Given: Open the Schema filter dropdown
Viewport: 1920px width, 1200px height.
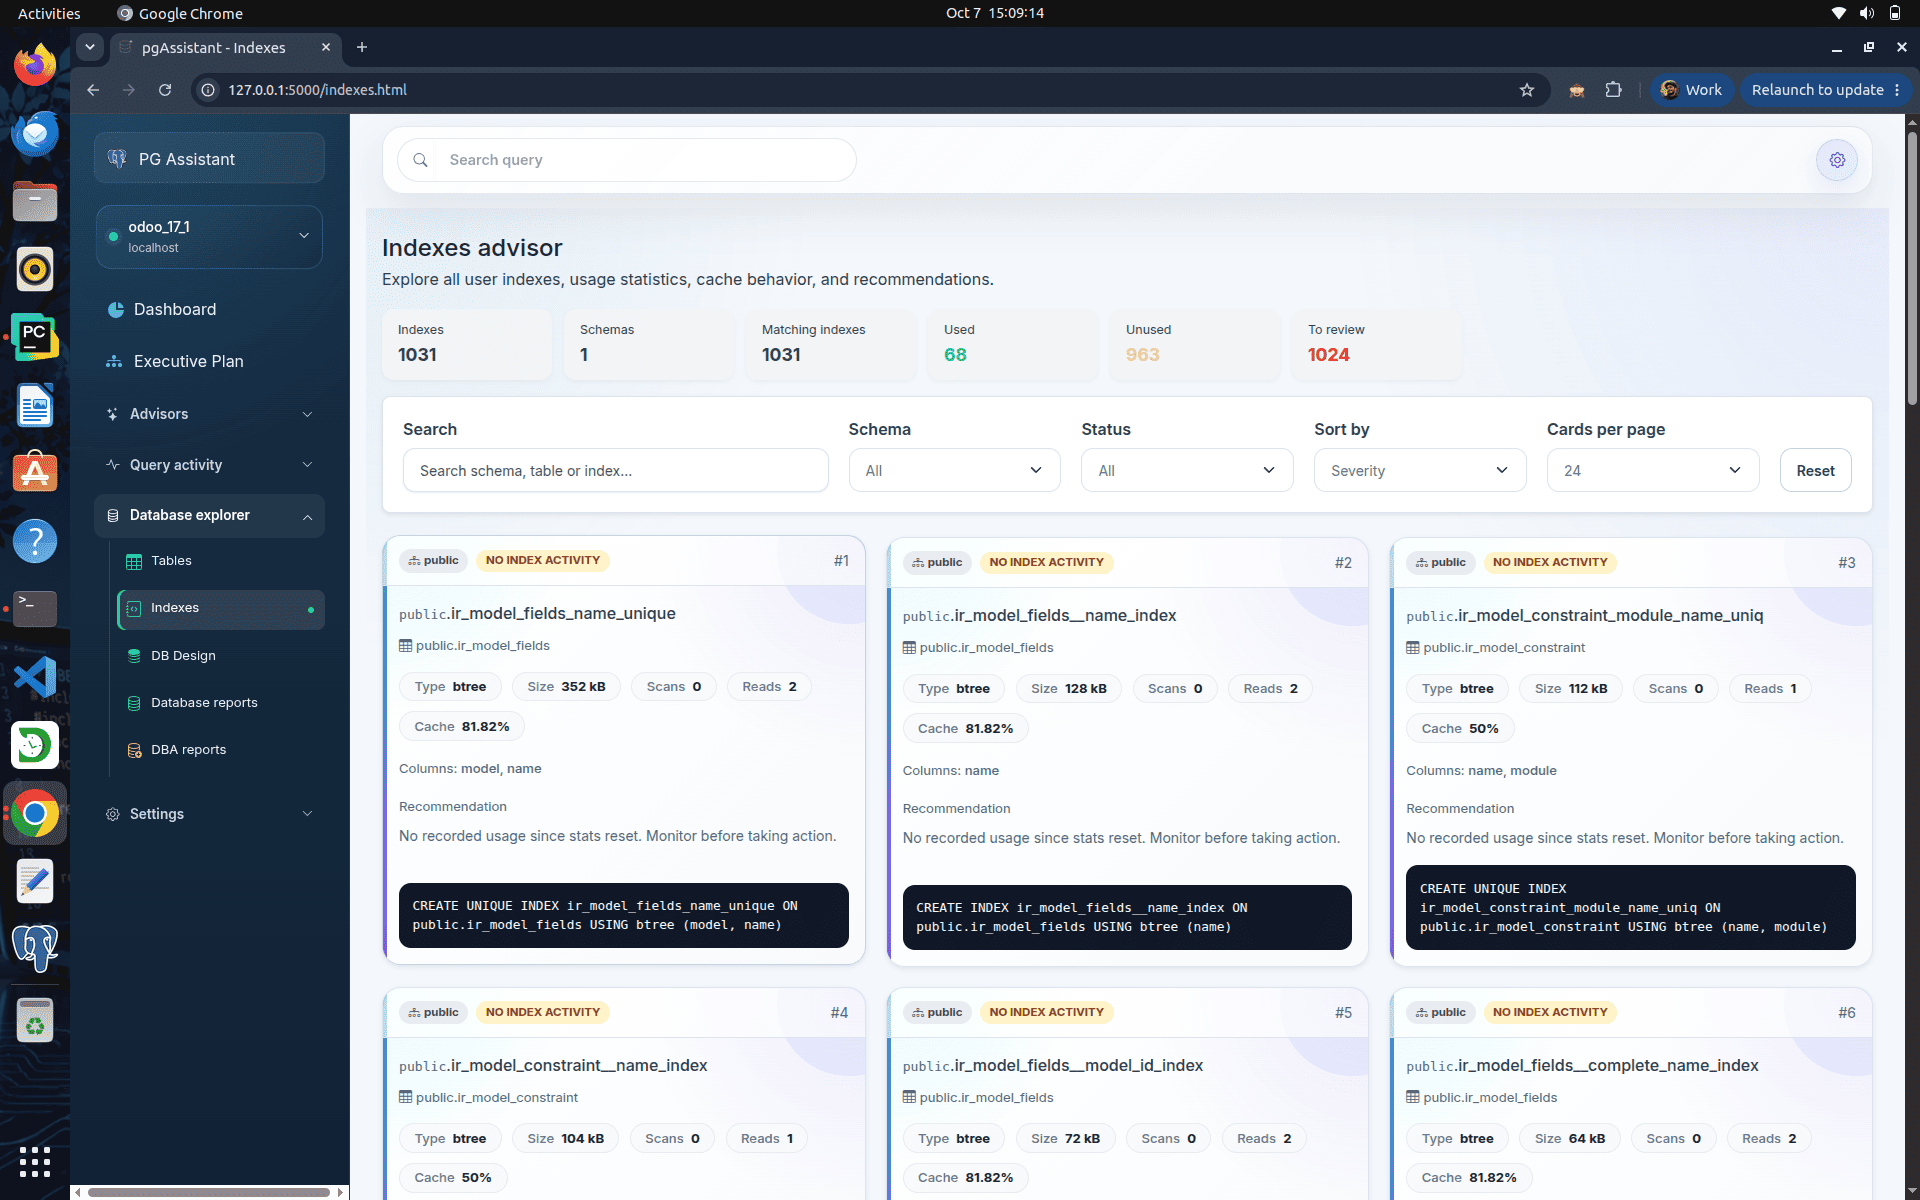Looking at the screenshot, I should click(x=954, y=471).
